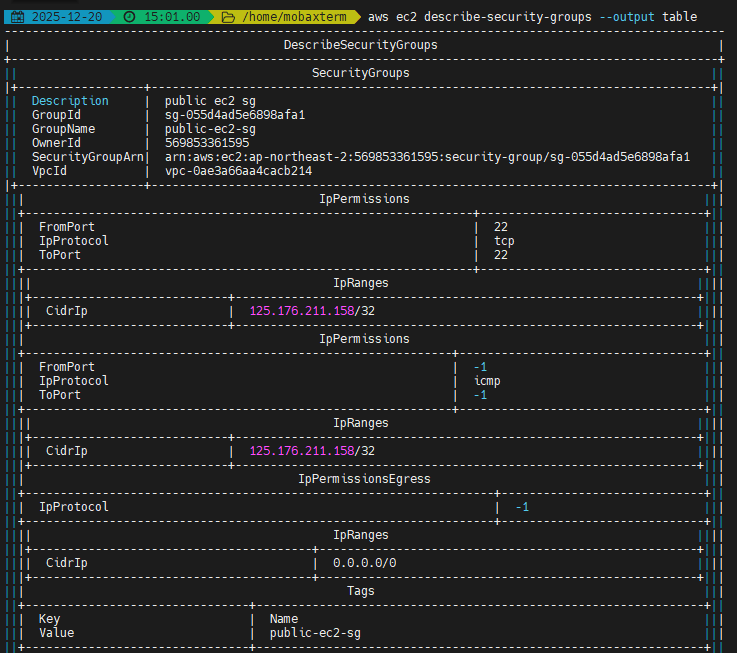Select the GroupName value public-ec2-sg
737x653 pixels.
[210, 129]
